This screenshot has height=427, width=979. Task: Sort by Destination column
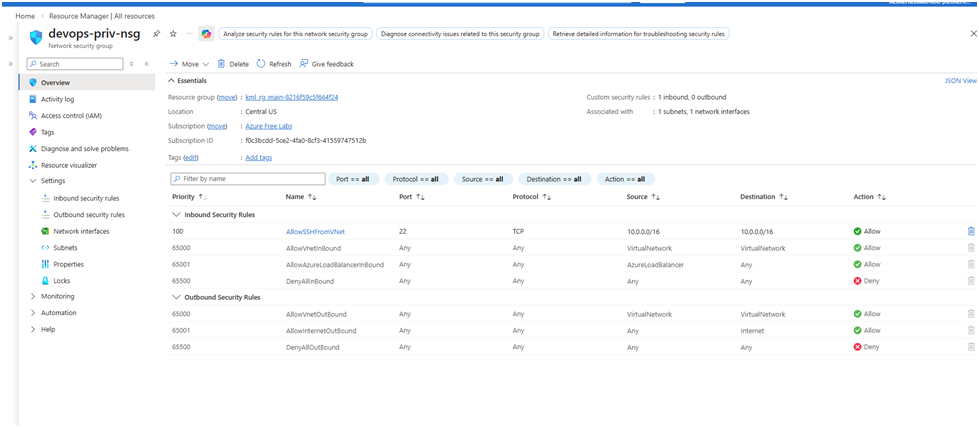[764, 197]
